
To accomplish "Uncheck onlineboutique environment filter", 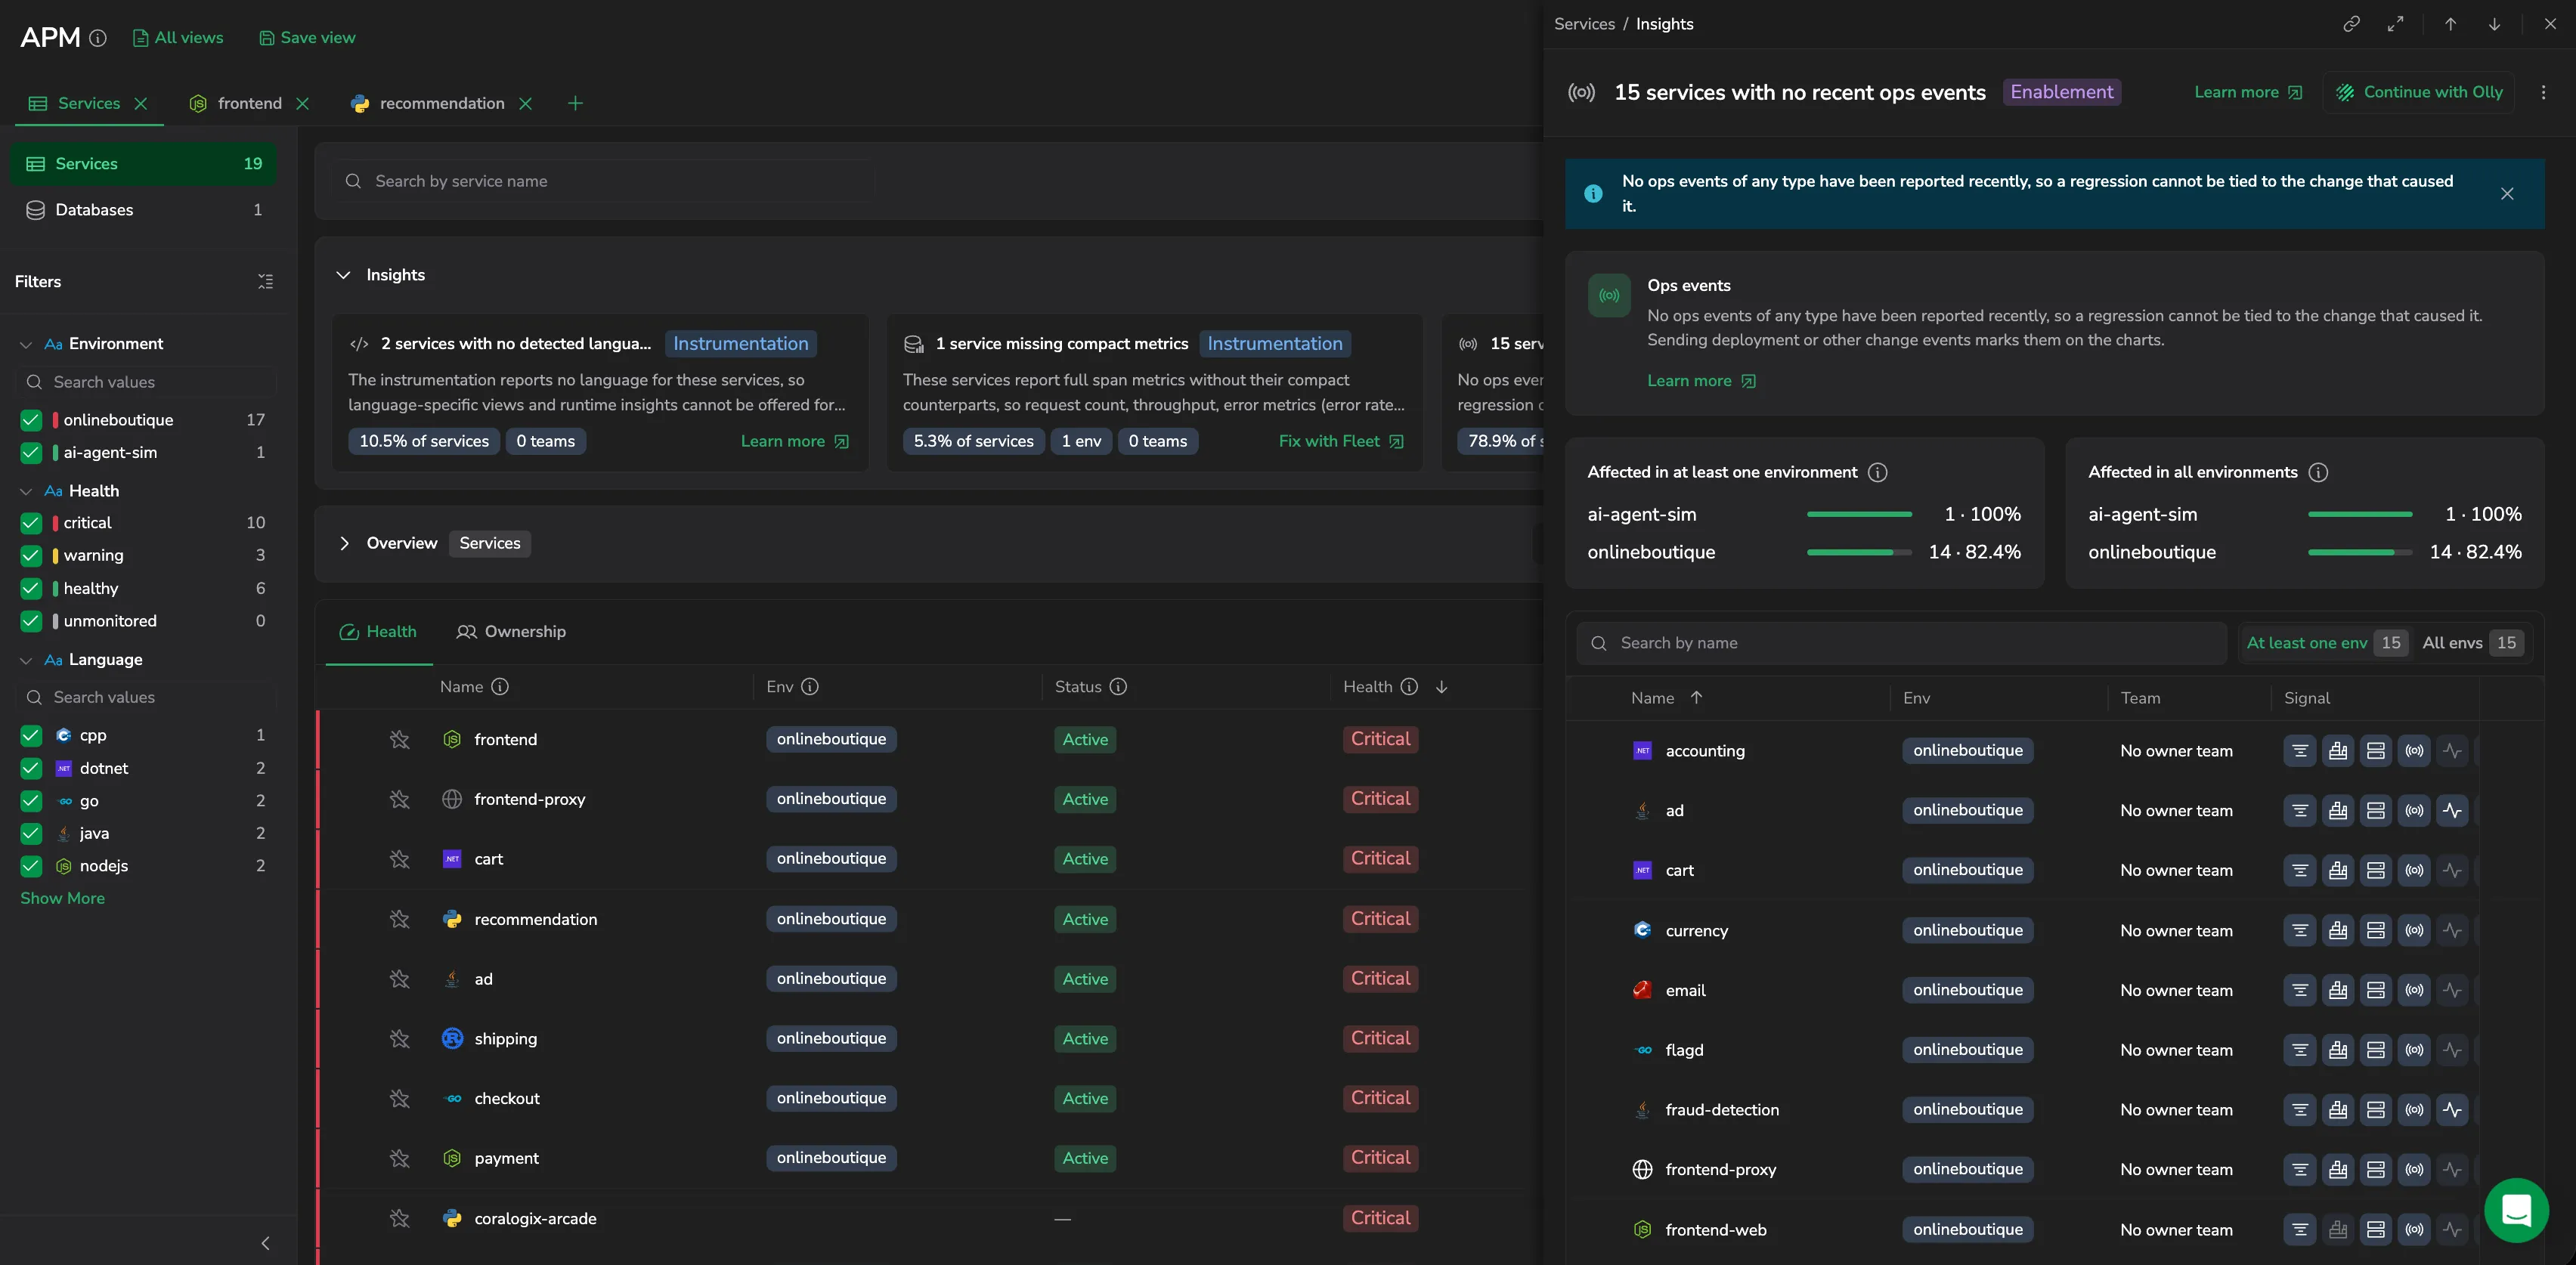I will 31,420.
